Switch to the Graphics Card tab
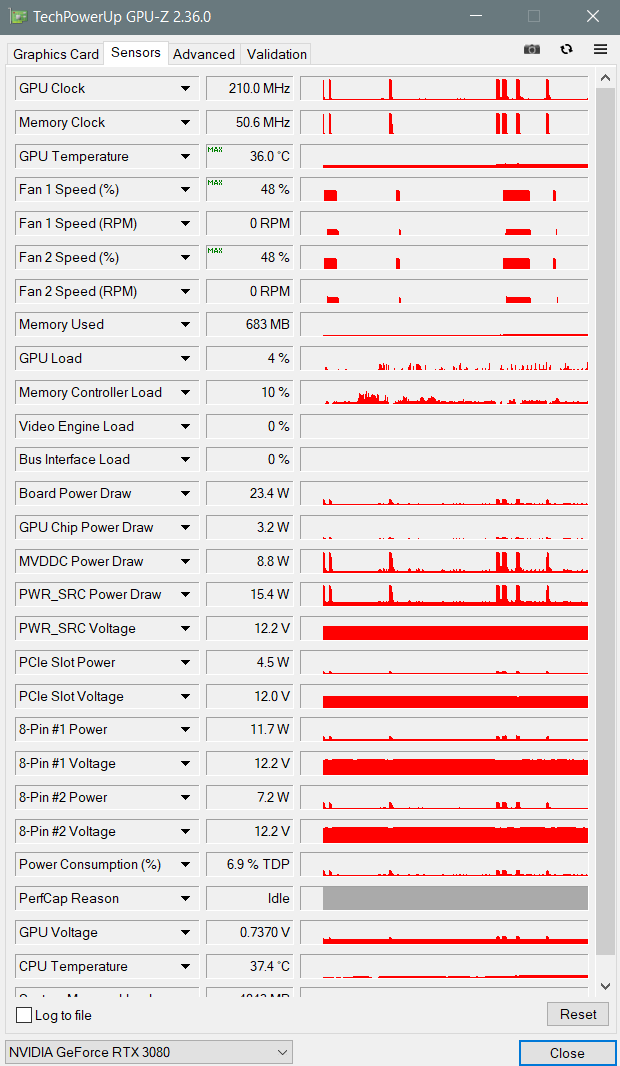Screen dimensions: 620x1066 [56, 54]
